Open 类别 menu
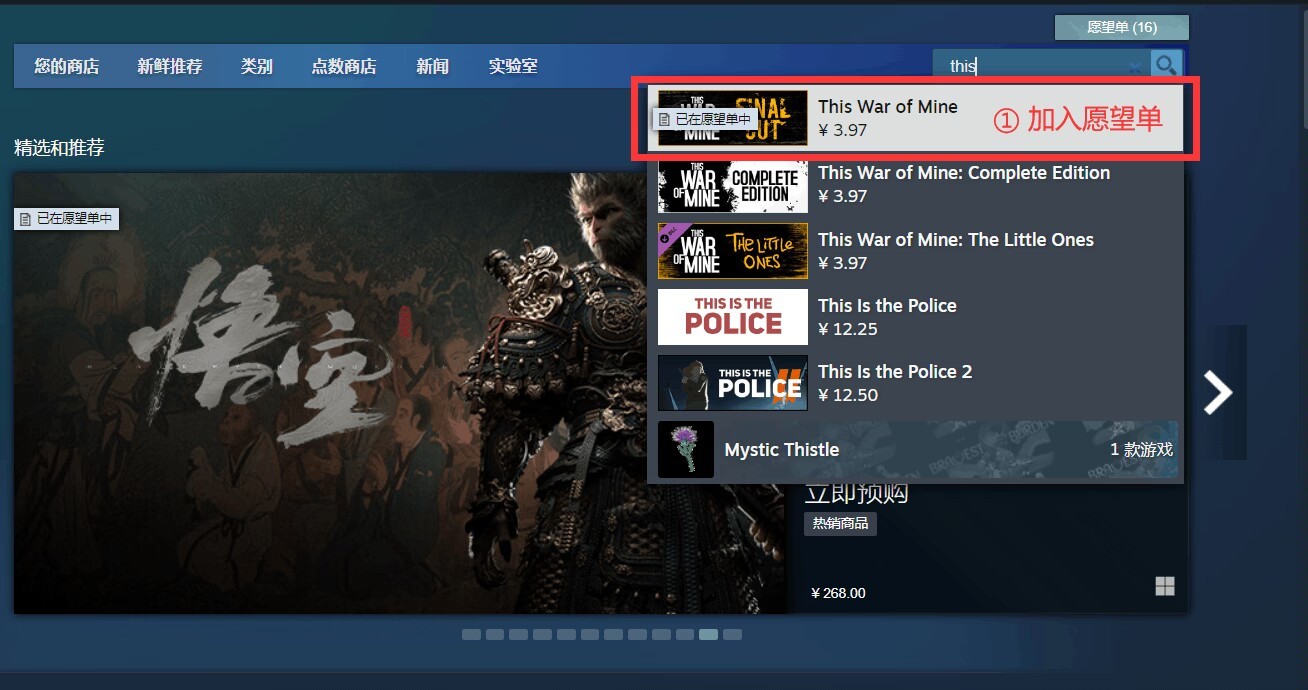The image size is (1308, 690). (x=257, y=66)
